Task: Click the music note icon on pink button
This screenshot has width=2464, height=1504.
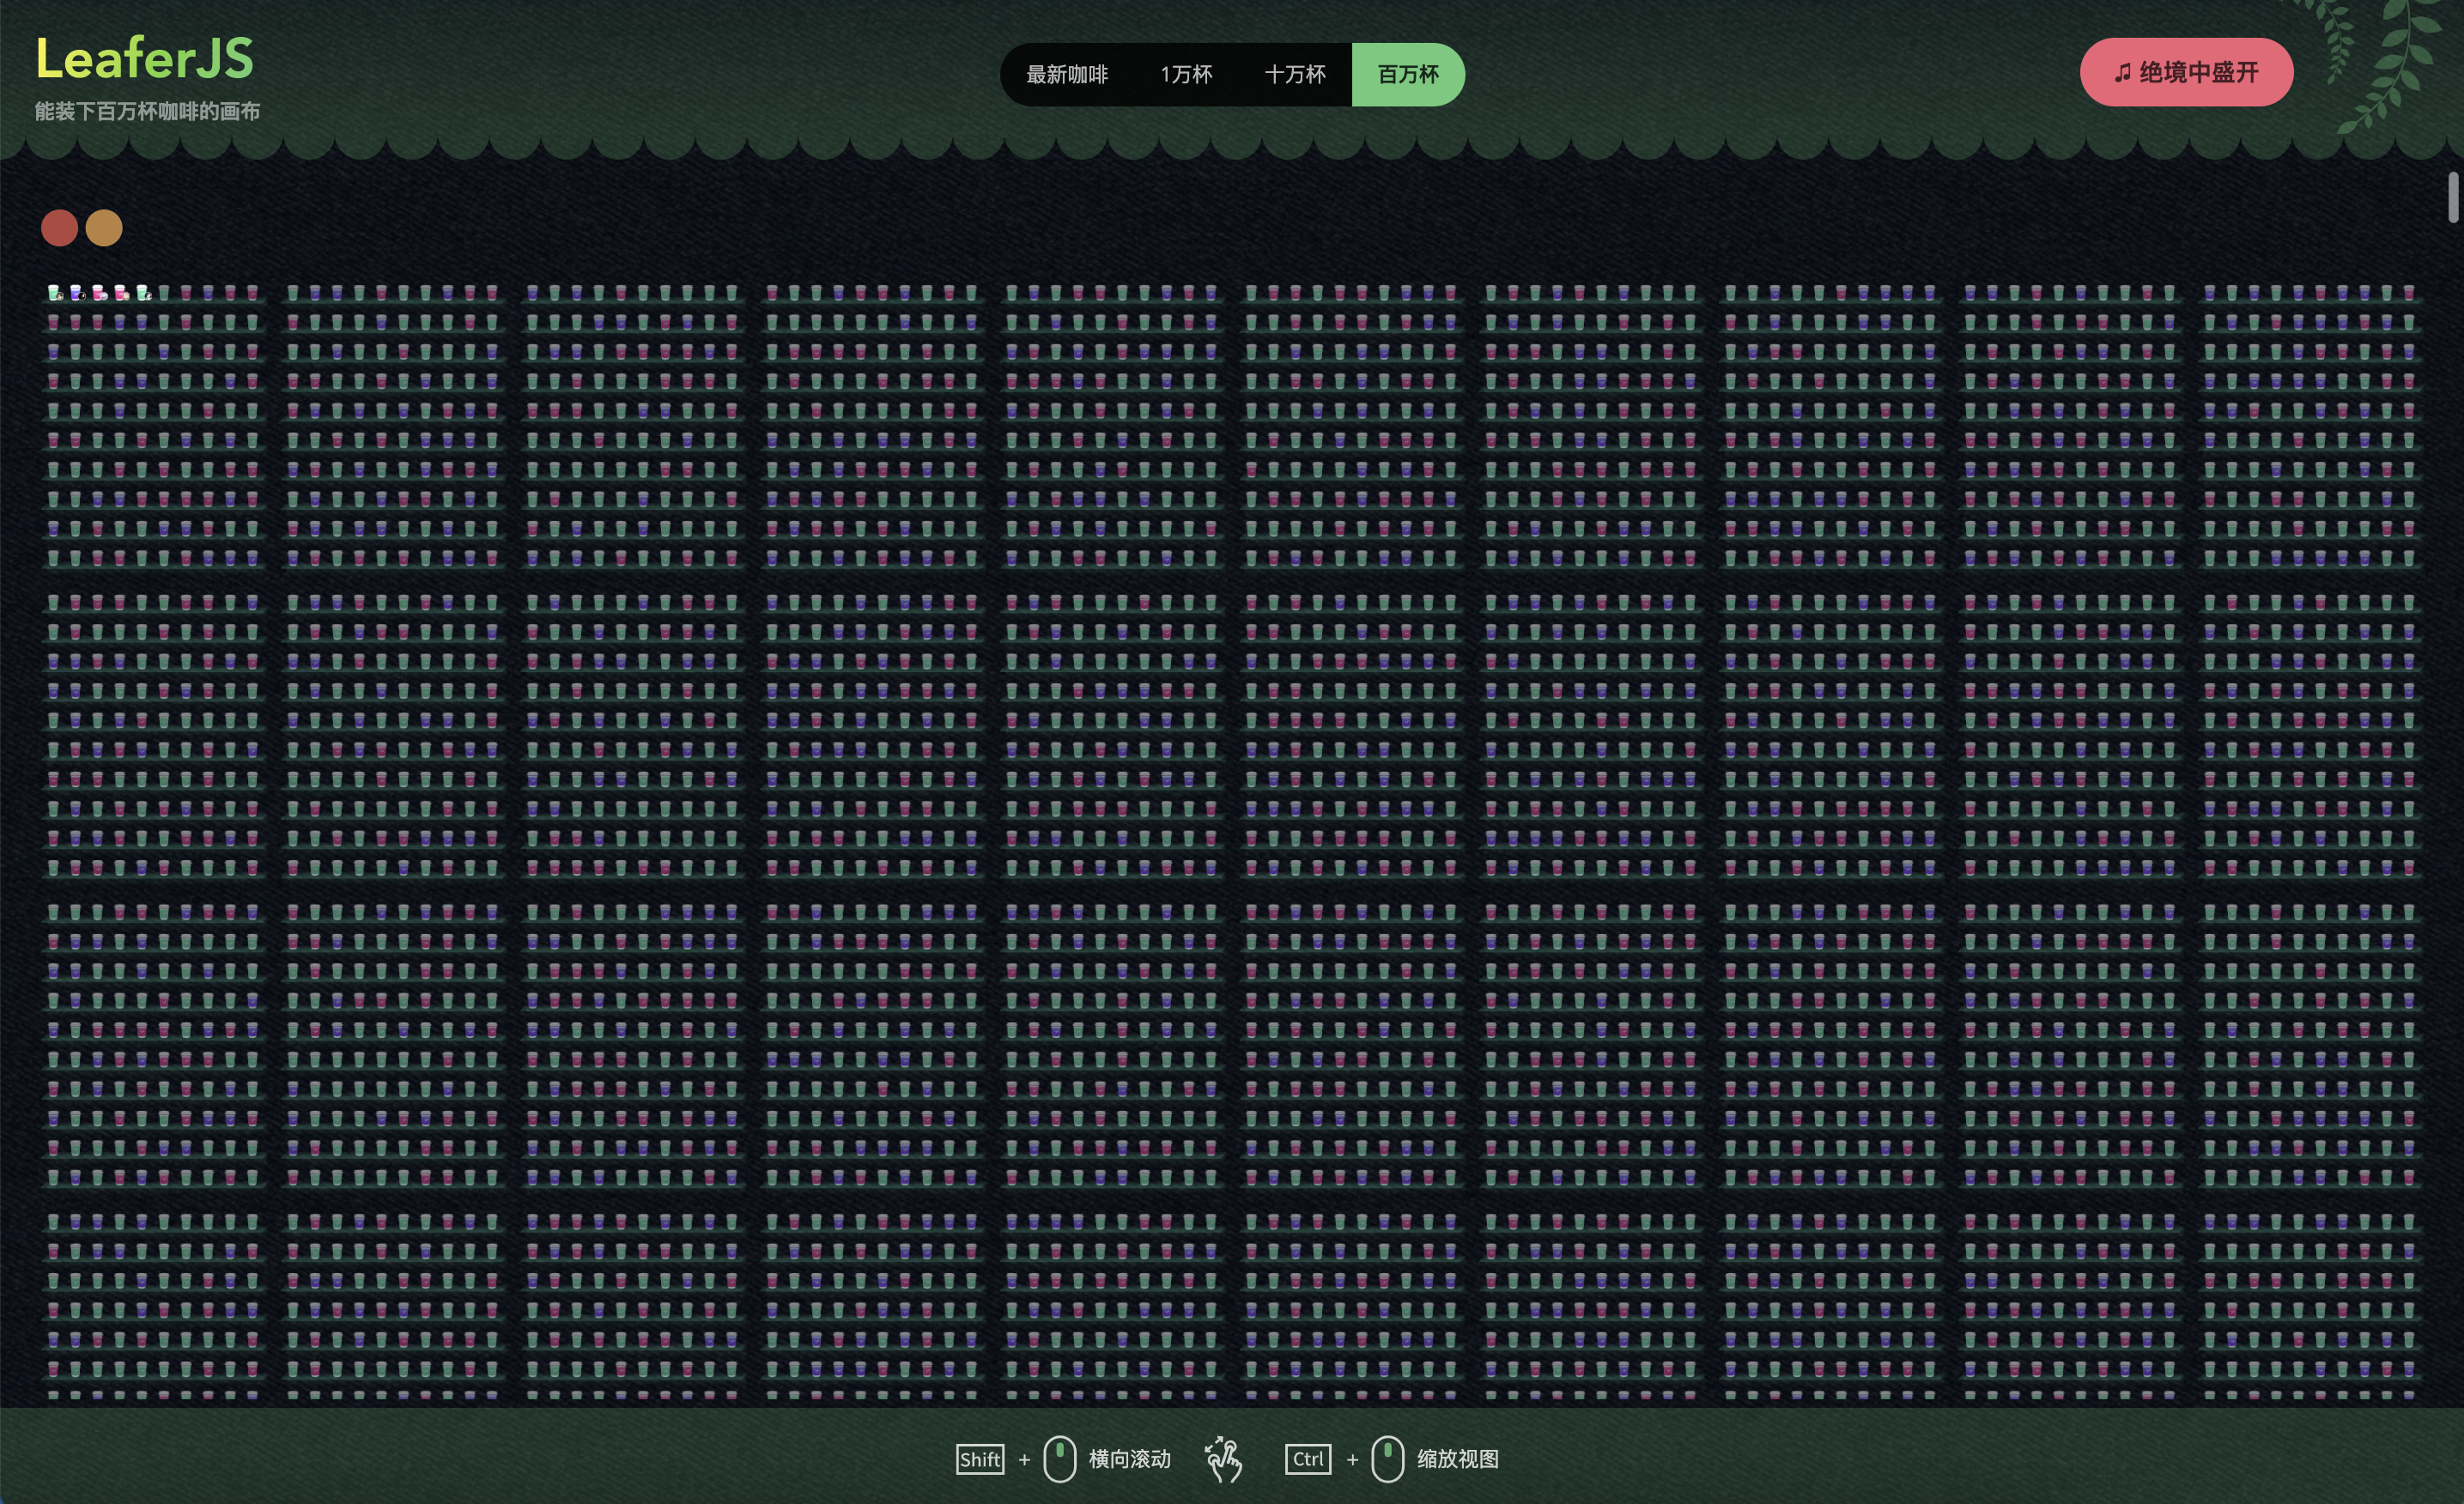Action: pos(2122,73)
